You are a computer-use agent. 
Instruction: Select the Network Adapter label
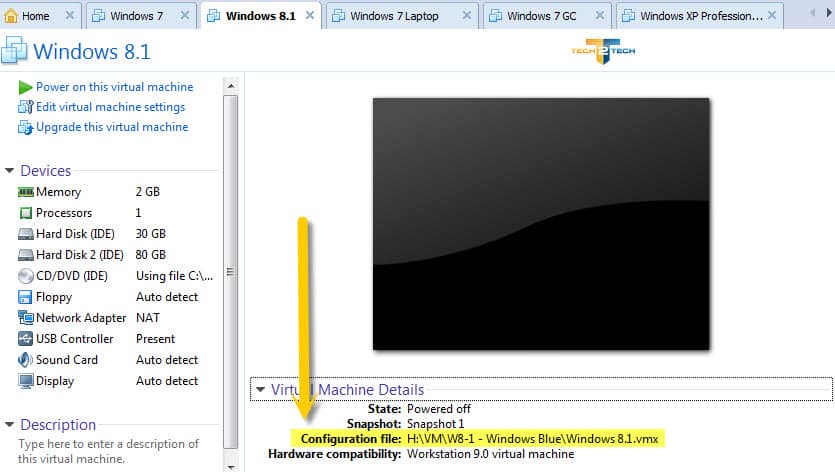coord(81,318)
